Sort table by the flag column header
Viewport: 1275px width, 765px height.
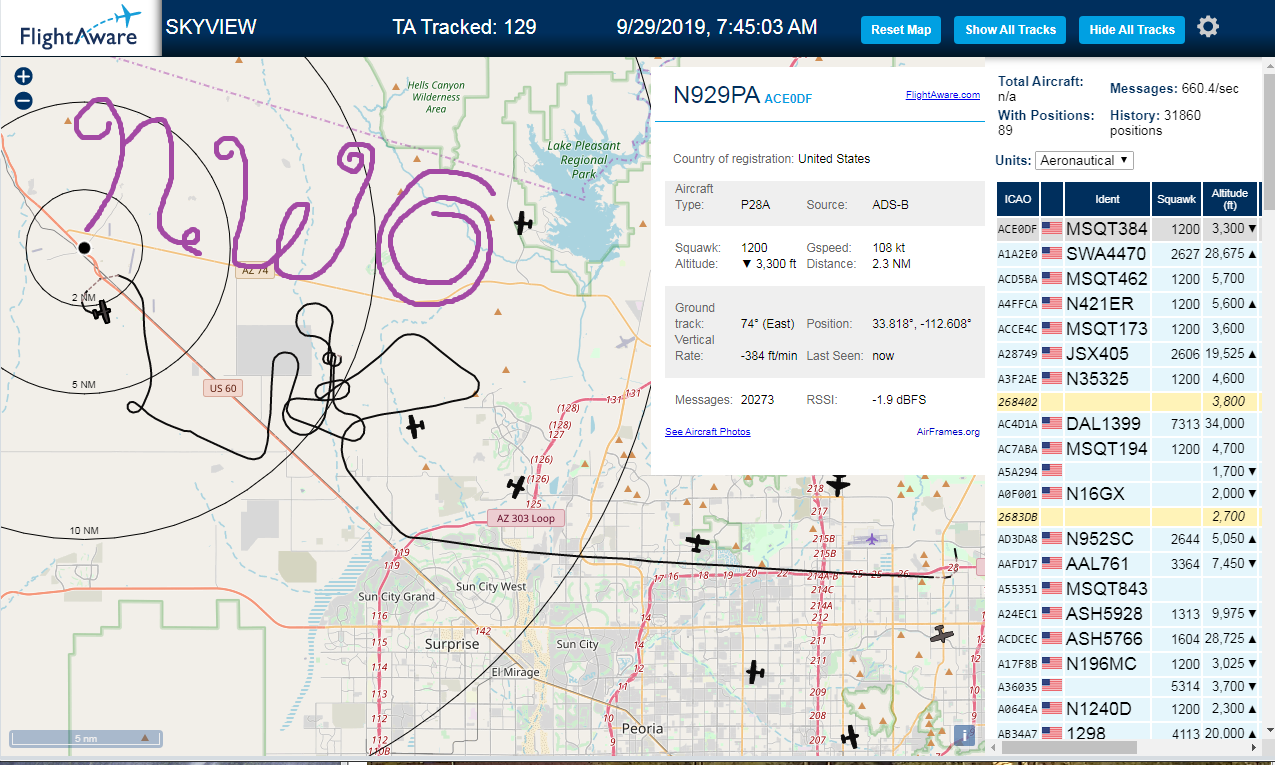[1052, 199]
